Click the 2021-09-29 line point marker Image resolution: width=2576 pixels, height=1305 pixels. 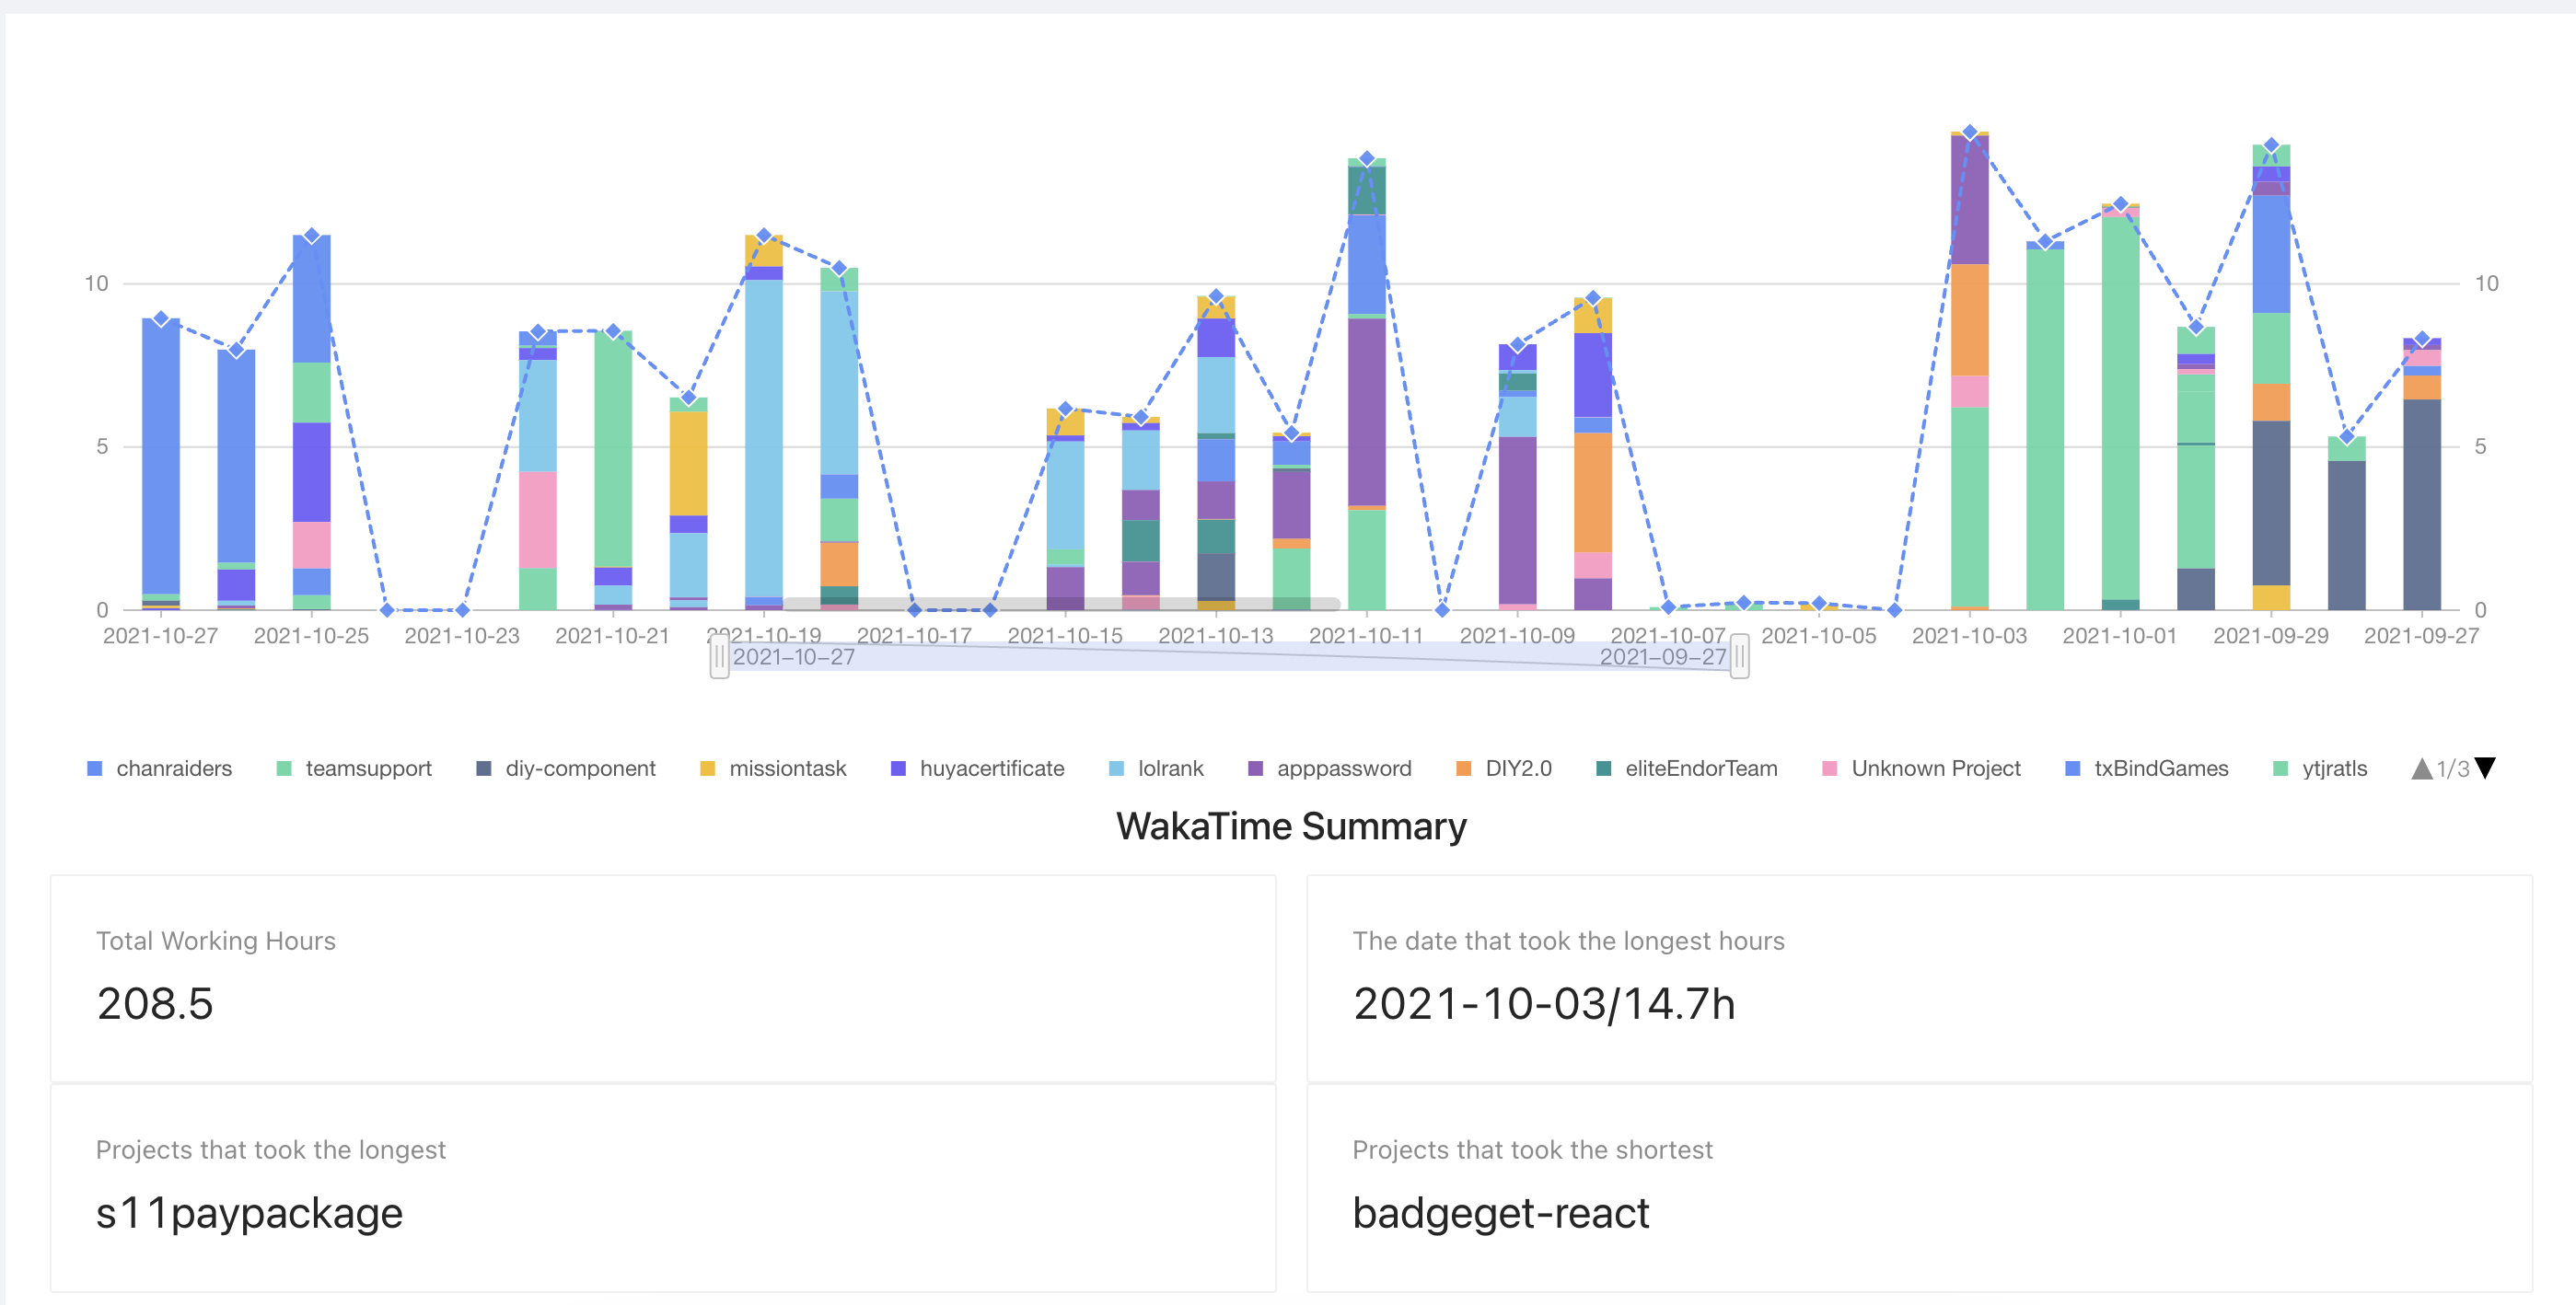click(x=2271, y=146)
